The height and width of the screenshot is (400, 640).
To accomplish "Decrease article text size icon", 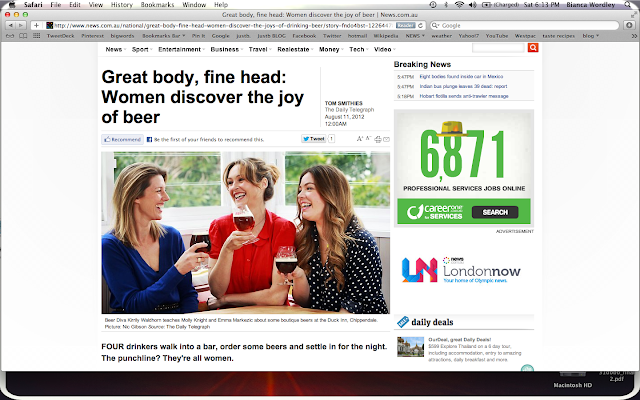I will (x=368, y=138).
